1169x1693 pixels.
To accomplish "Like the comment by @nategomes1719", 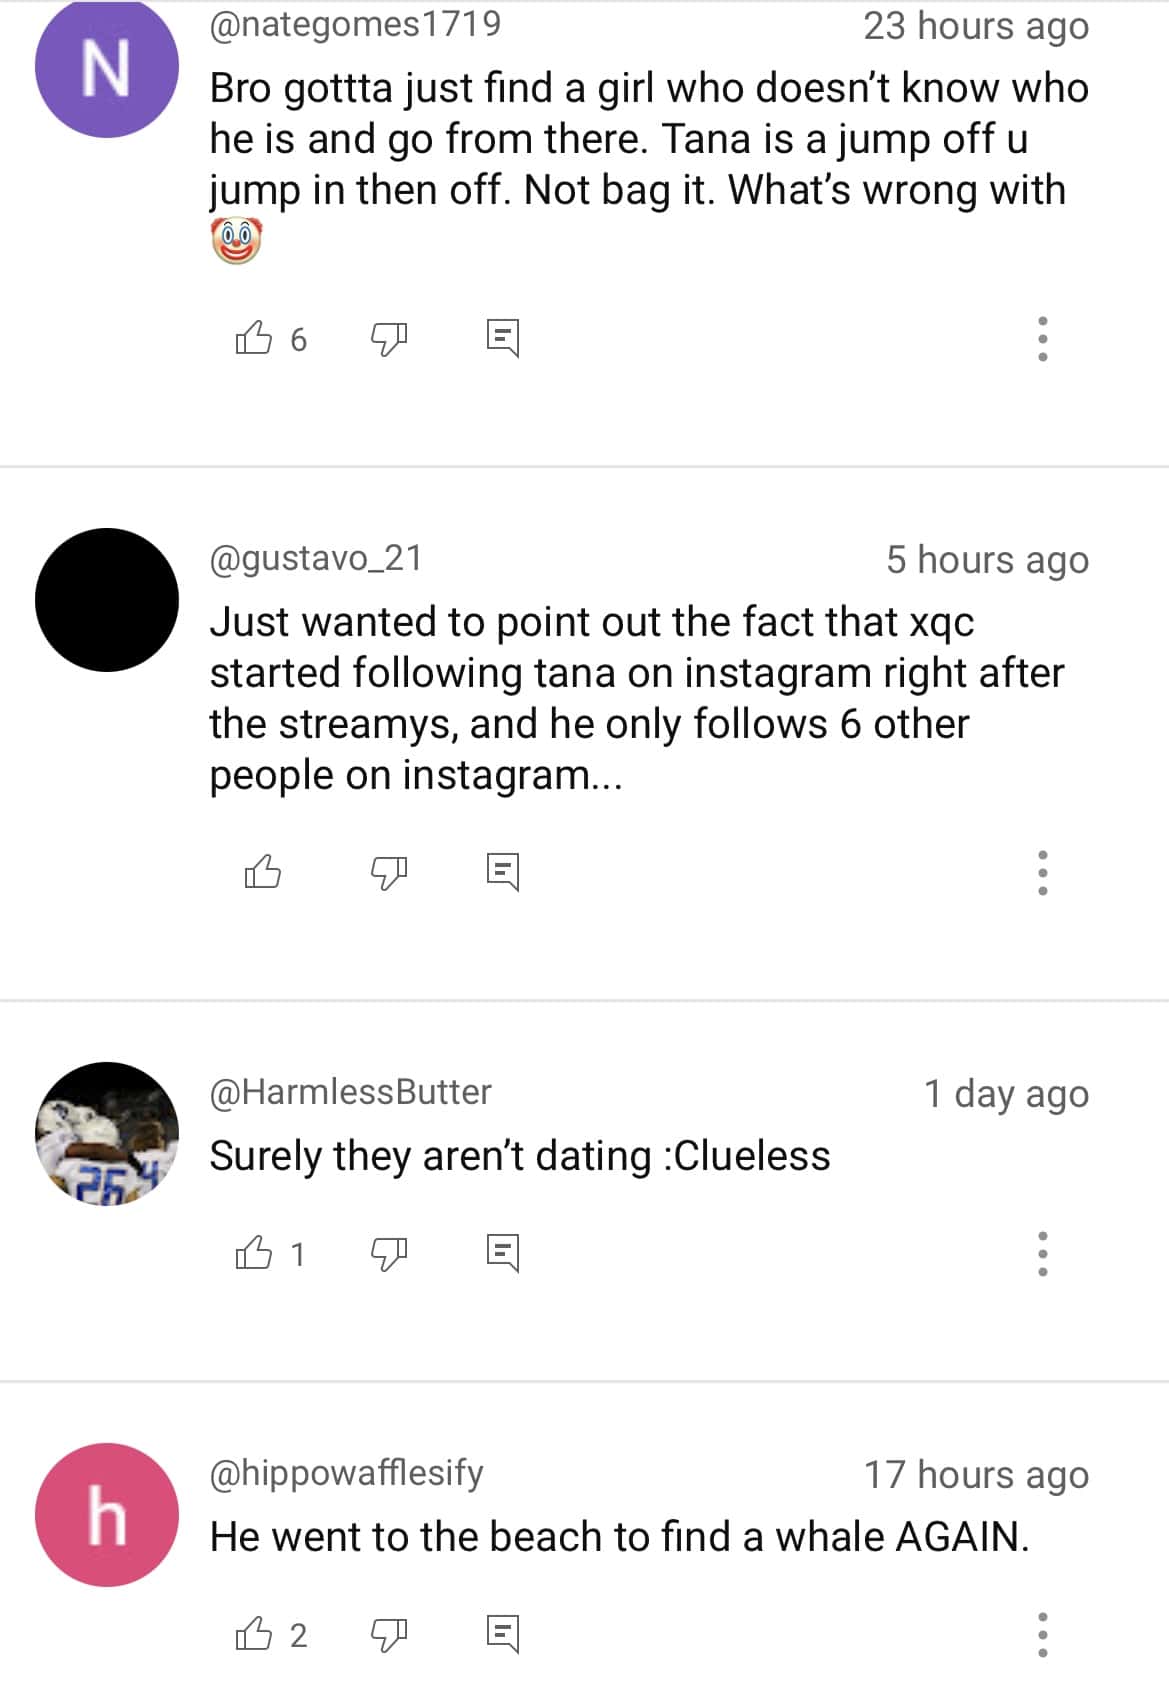I will point(254,339).
